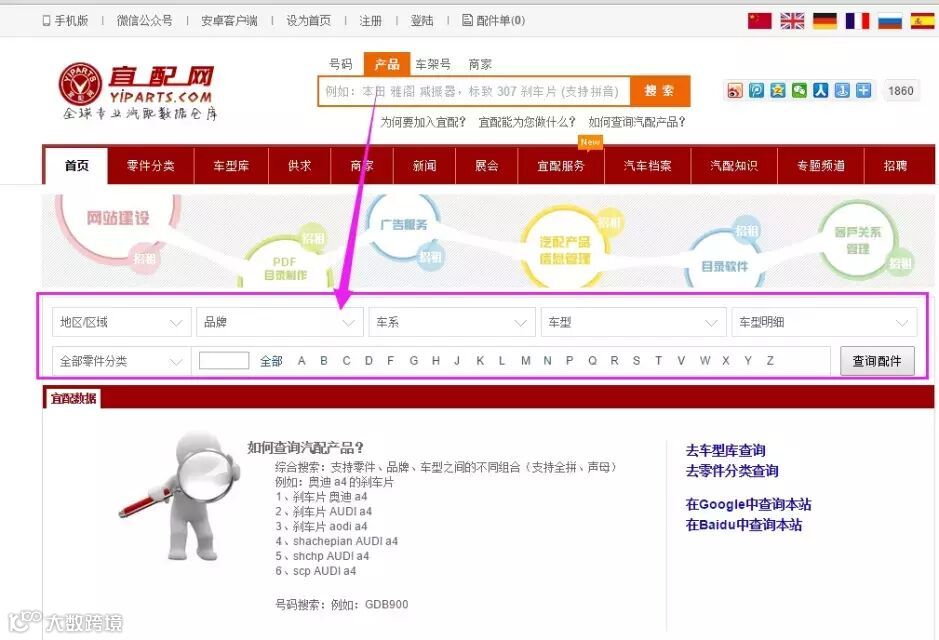Expand the 品牌 dropdown
Screen dimensions: 939x640
pyautogui.click(x=280, y=322)
